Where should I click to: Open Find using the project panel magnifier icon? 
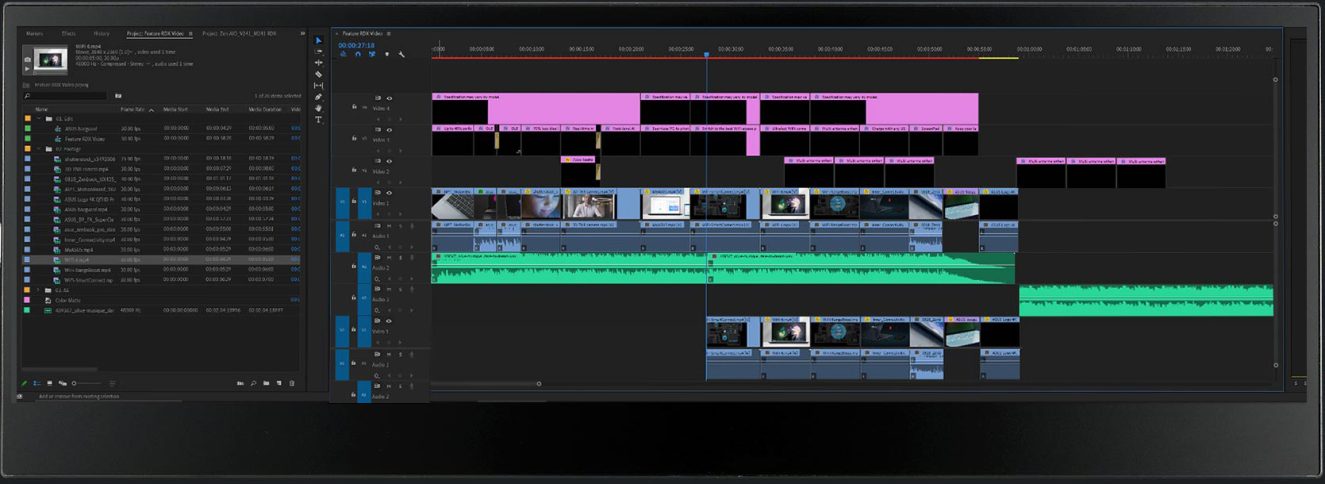[x=254, y=383]
